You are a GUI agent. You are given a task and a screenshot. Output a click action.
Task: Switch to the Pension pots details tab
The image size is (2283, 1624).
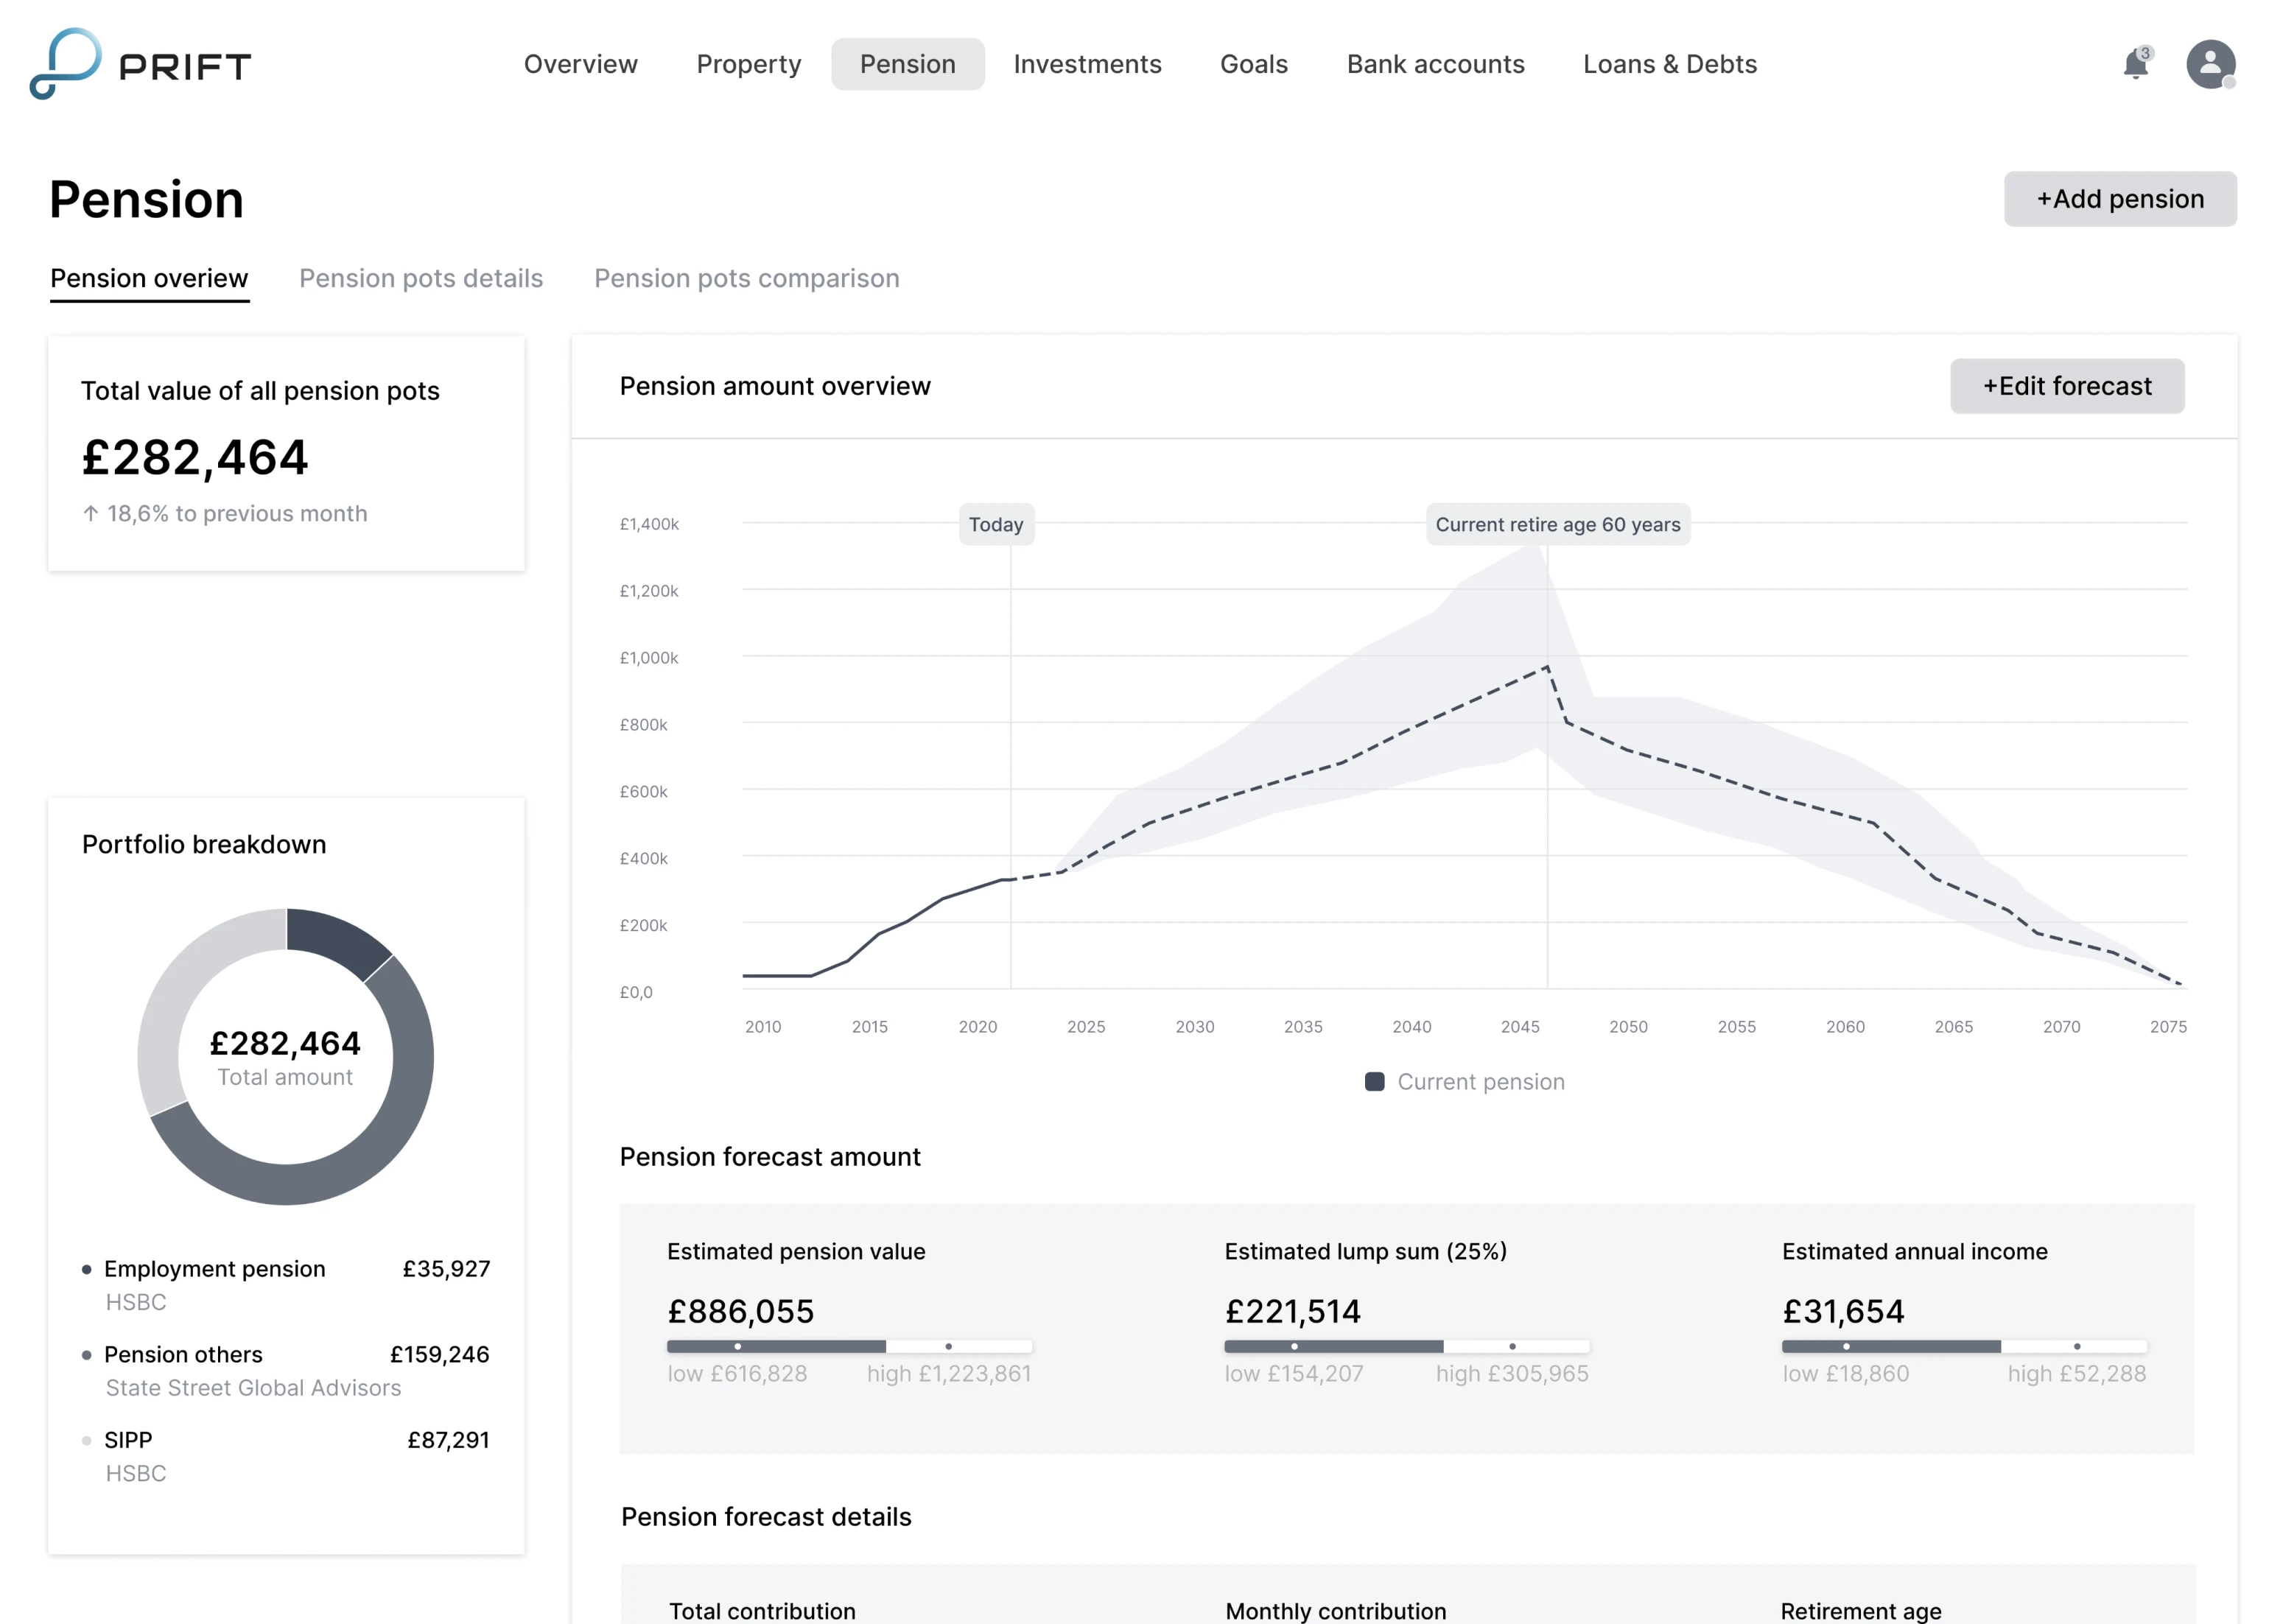(x=420, y=278)
